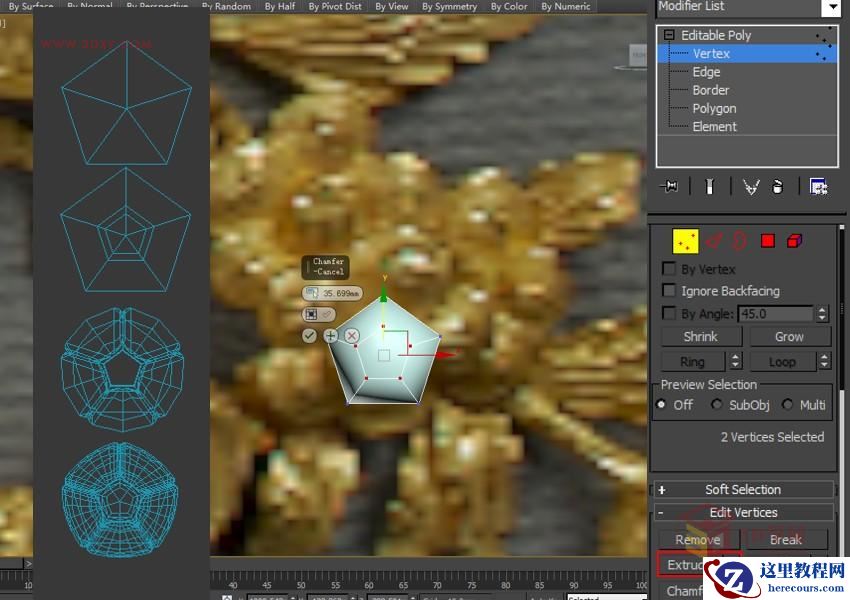The image size is (850, 600).
Task: Expand the Soft Selection rollout
Action: [x=743, y=489]
